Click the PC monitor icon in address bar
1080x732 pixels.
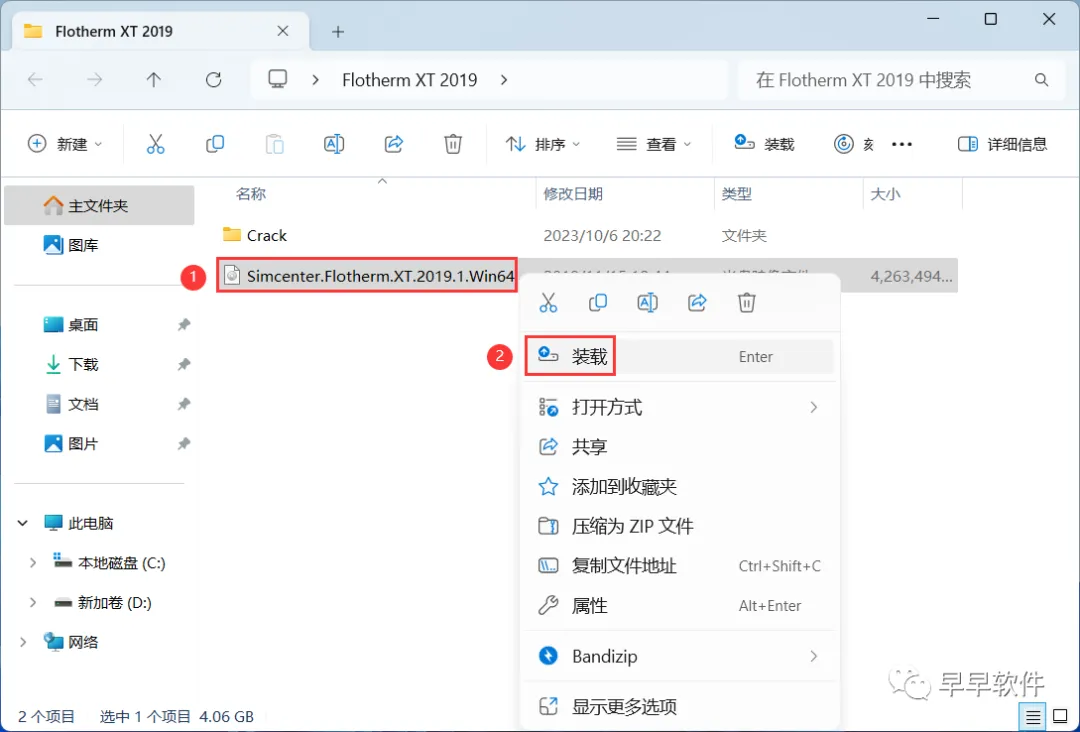pos(278,80)
